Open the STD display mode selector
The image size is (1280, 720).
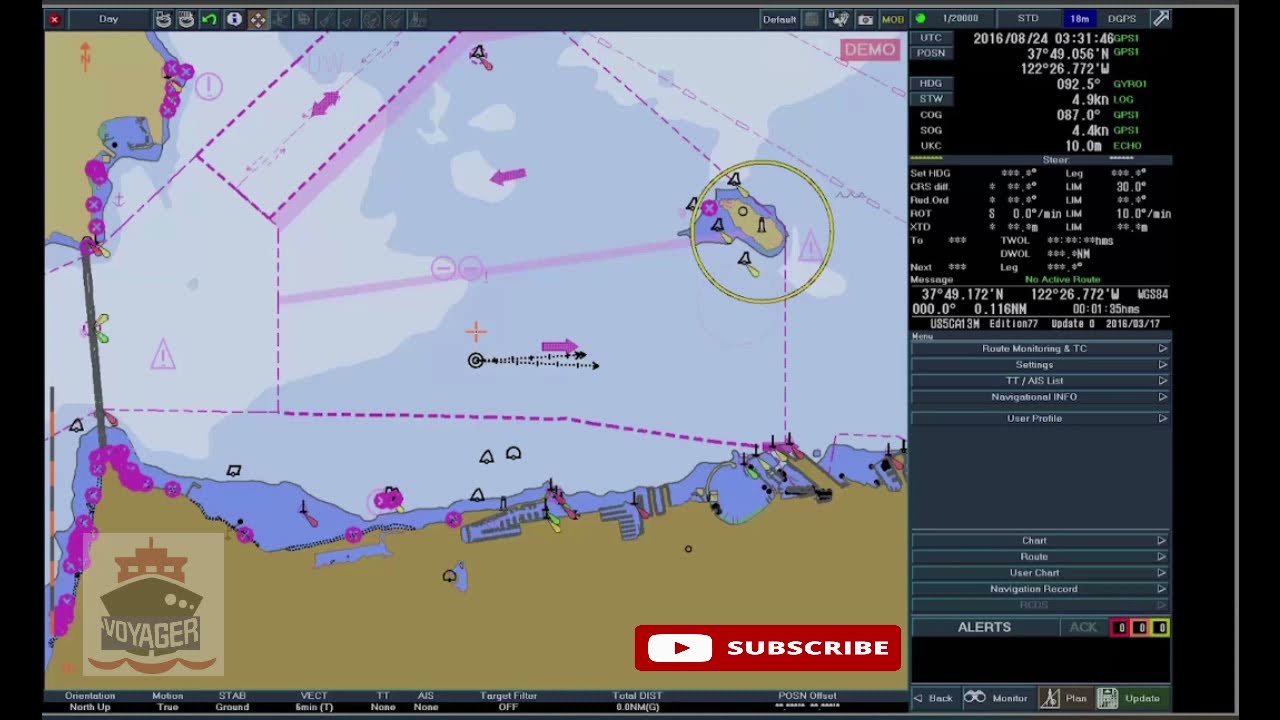pyautogui.click(x=1028, y=19)
